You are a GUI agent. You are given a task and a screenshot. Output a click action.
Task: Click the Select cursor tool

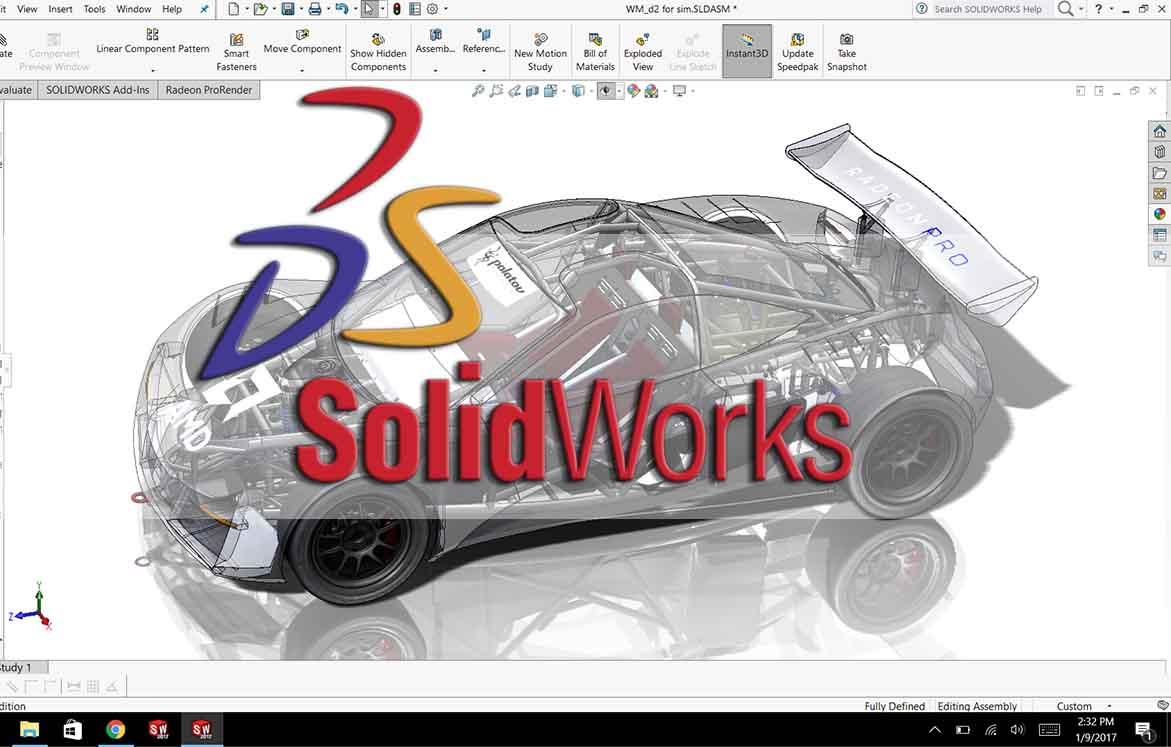(x=369, y=9)
